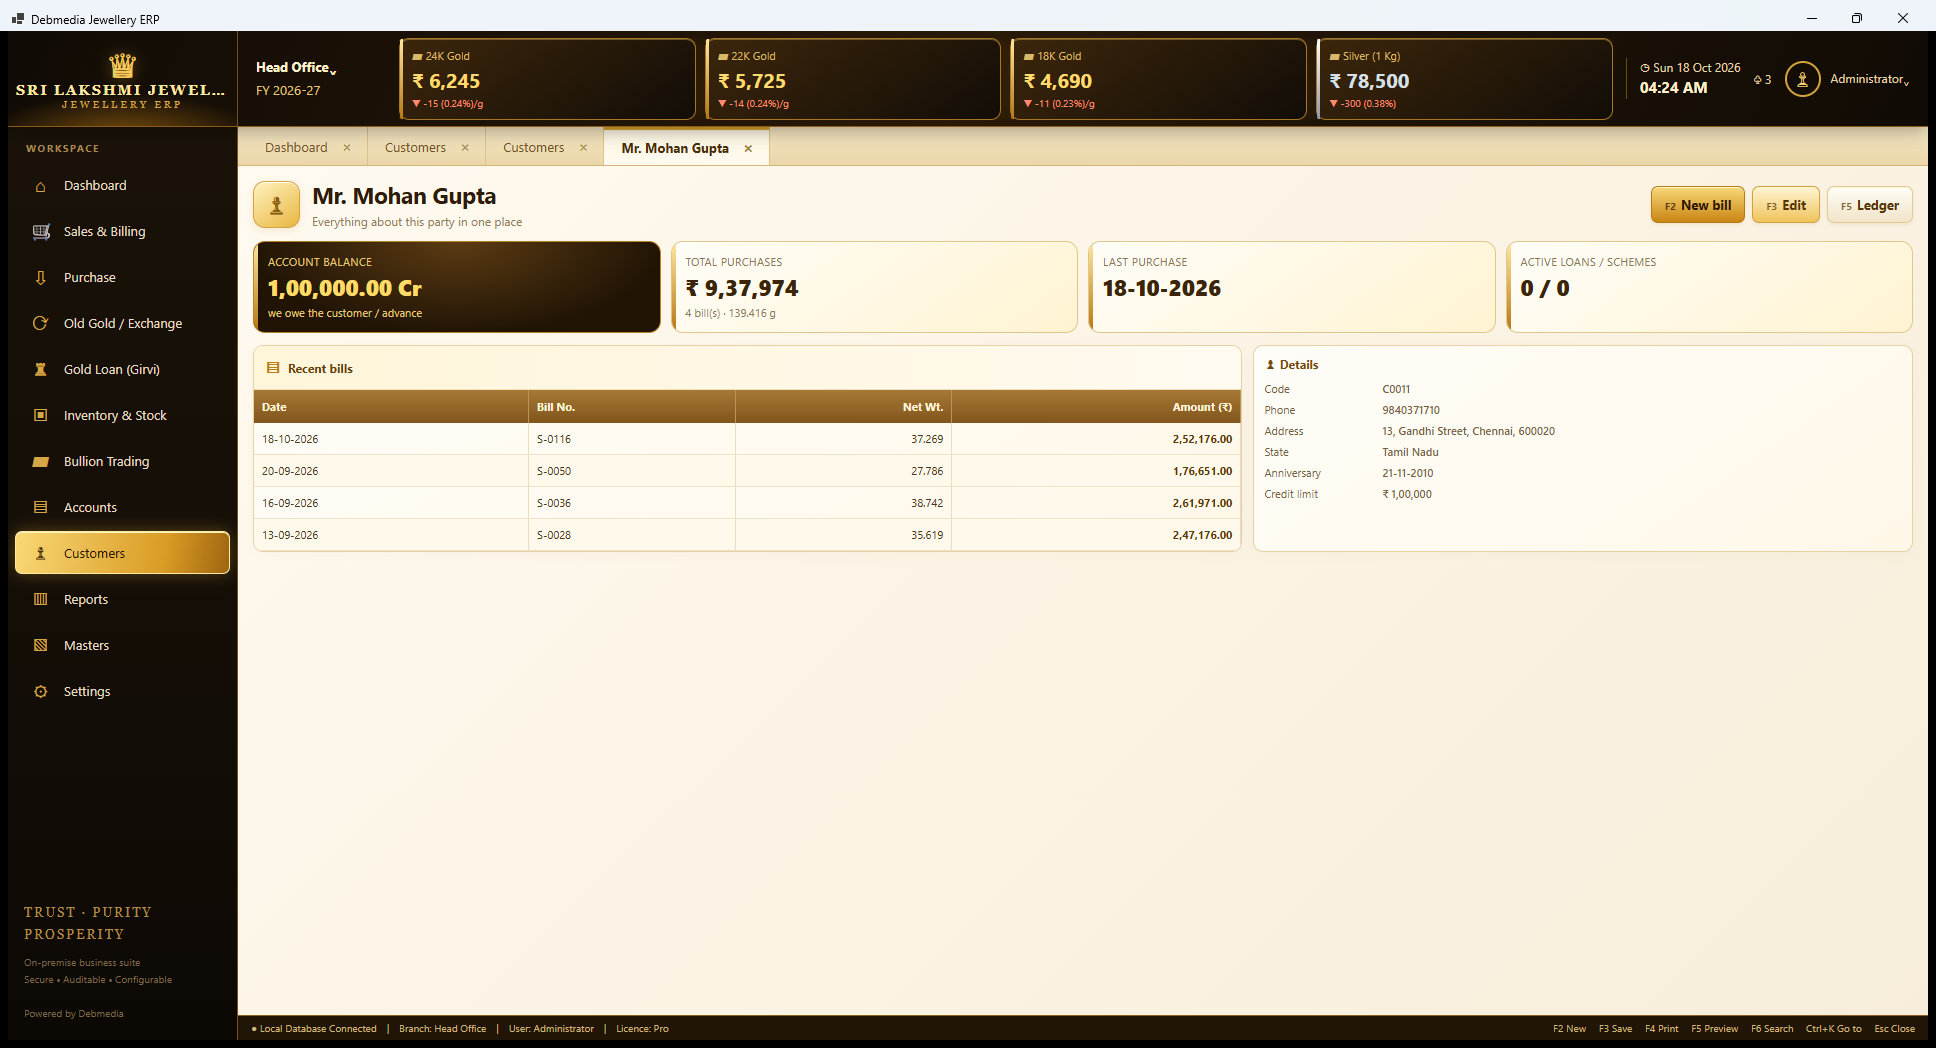
Task: Select bill S-0036 in recent bills
Action: pyautogui.click(x=747, y=503)
